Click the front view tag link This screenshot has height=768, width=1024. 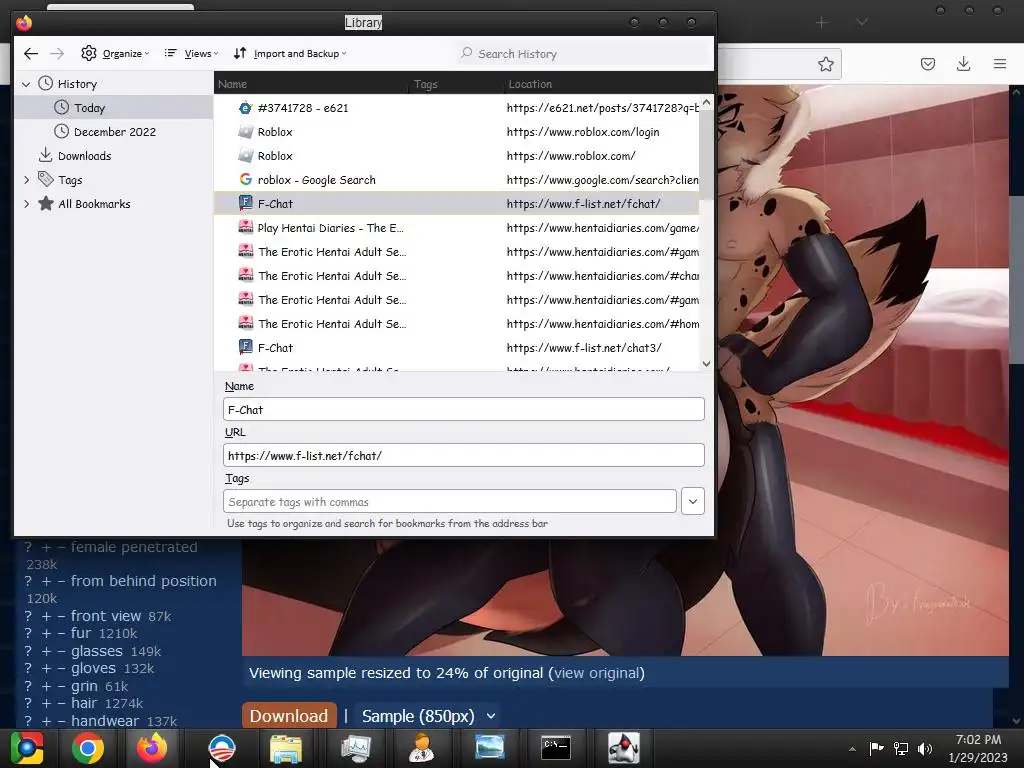click(106, 616)
